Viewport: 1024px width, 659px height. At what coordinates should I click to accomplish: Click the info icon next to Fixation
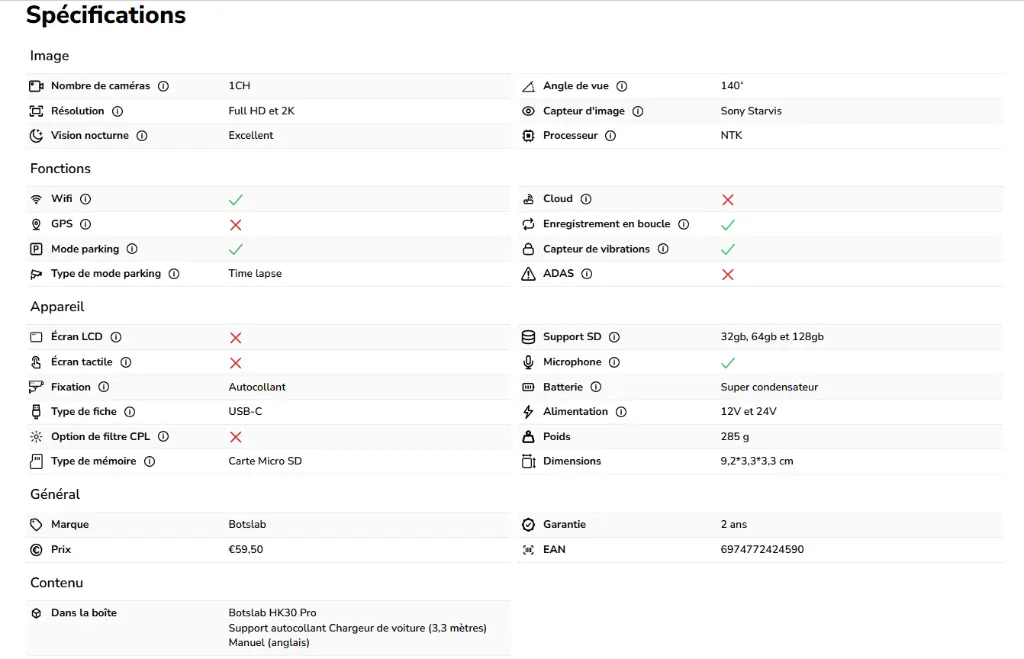(104, 387)
